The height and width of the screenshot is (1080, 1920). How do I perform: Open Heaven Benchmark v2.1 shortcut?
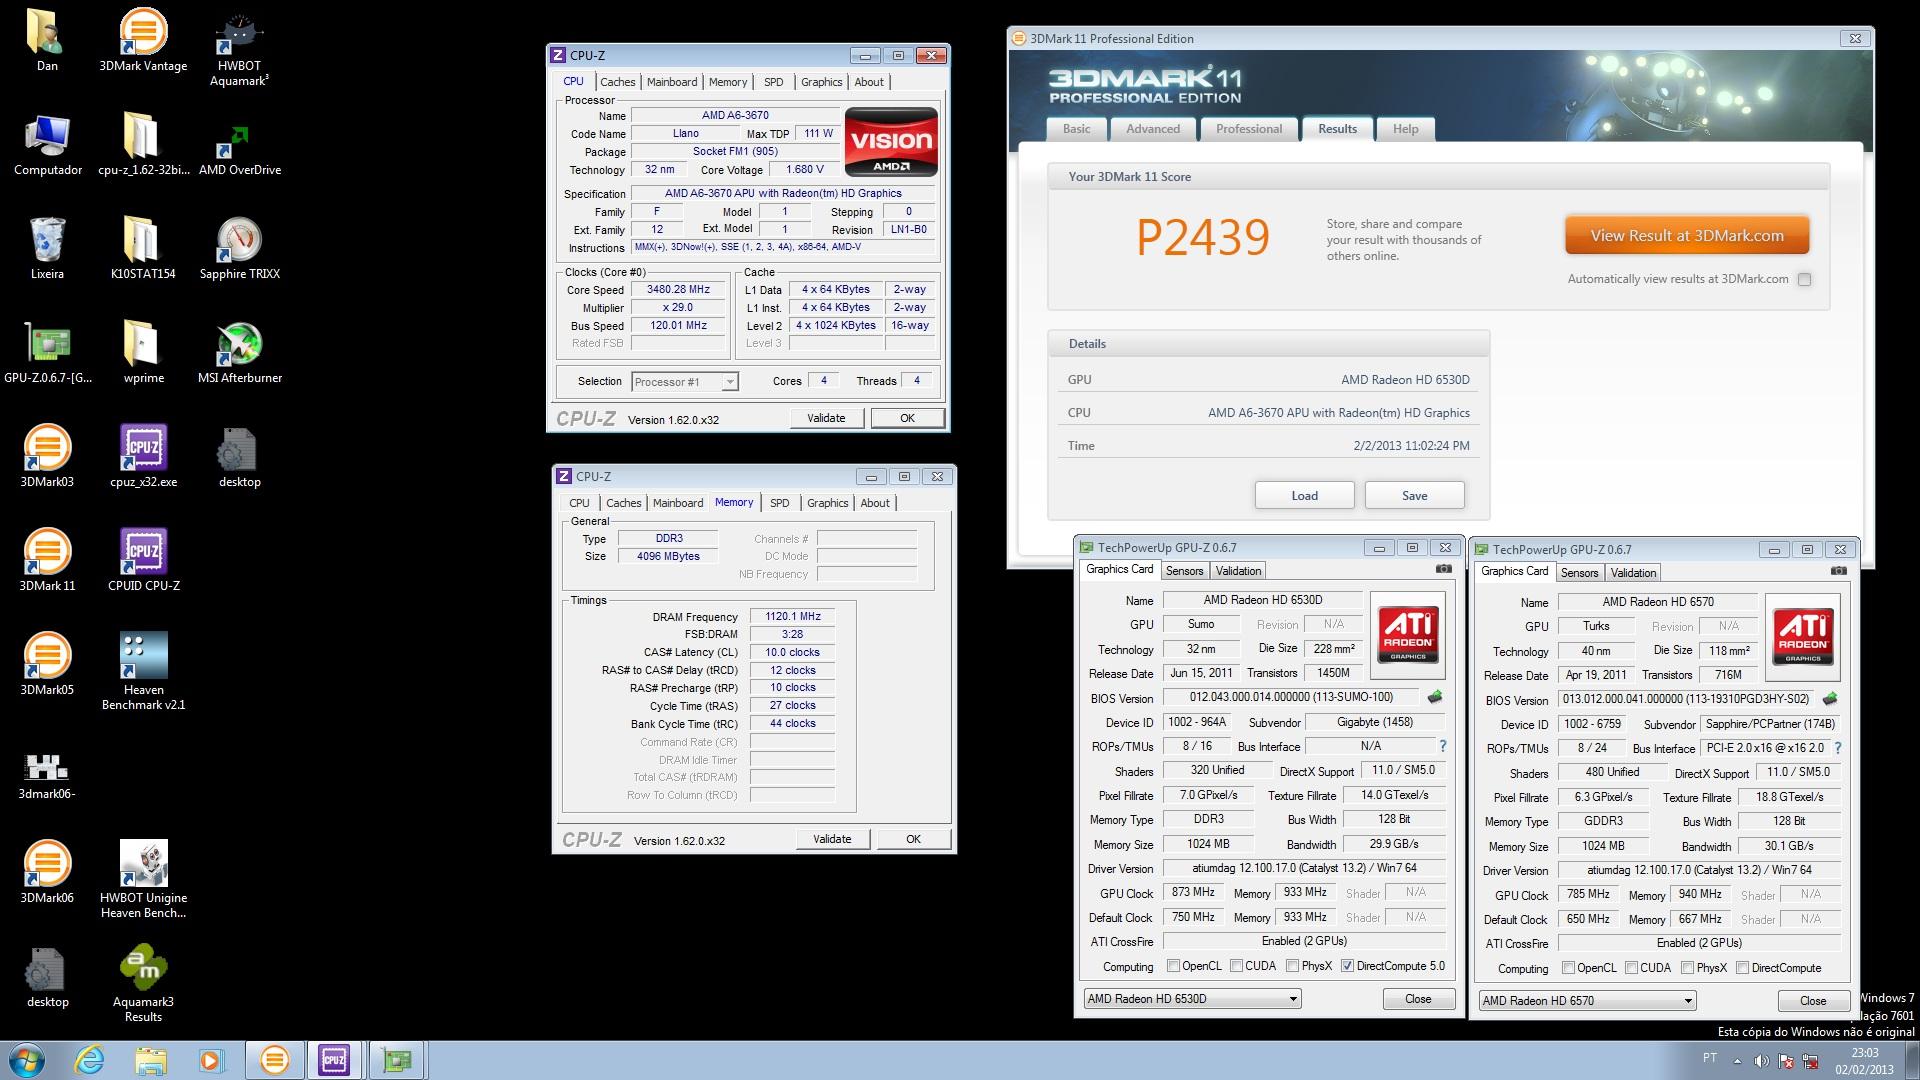point(143,671)
